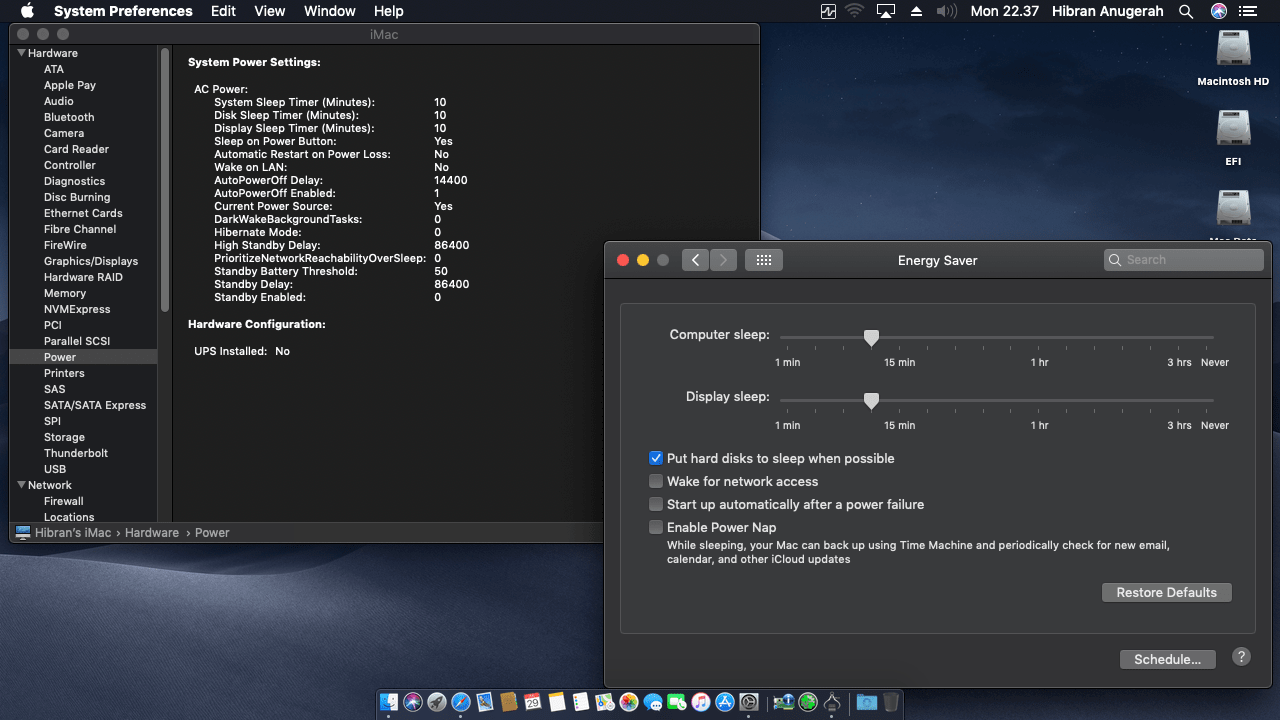This screenshot has height=720, width=1280.
Task: Click the forward navigation arrow in Energy Saver
Action: tap(723, 260)
